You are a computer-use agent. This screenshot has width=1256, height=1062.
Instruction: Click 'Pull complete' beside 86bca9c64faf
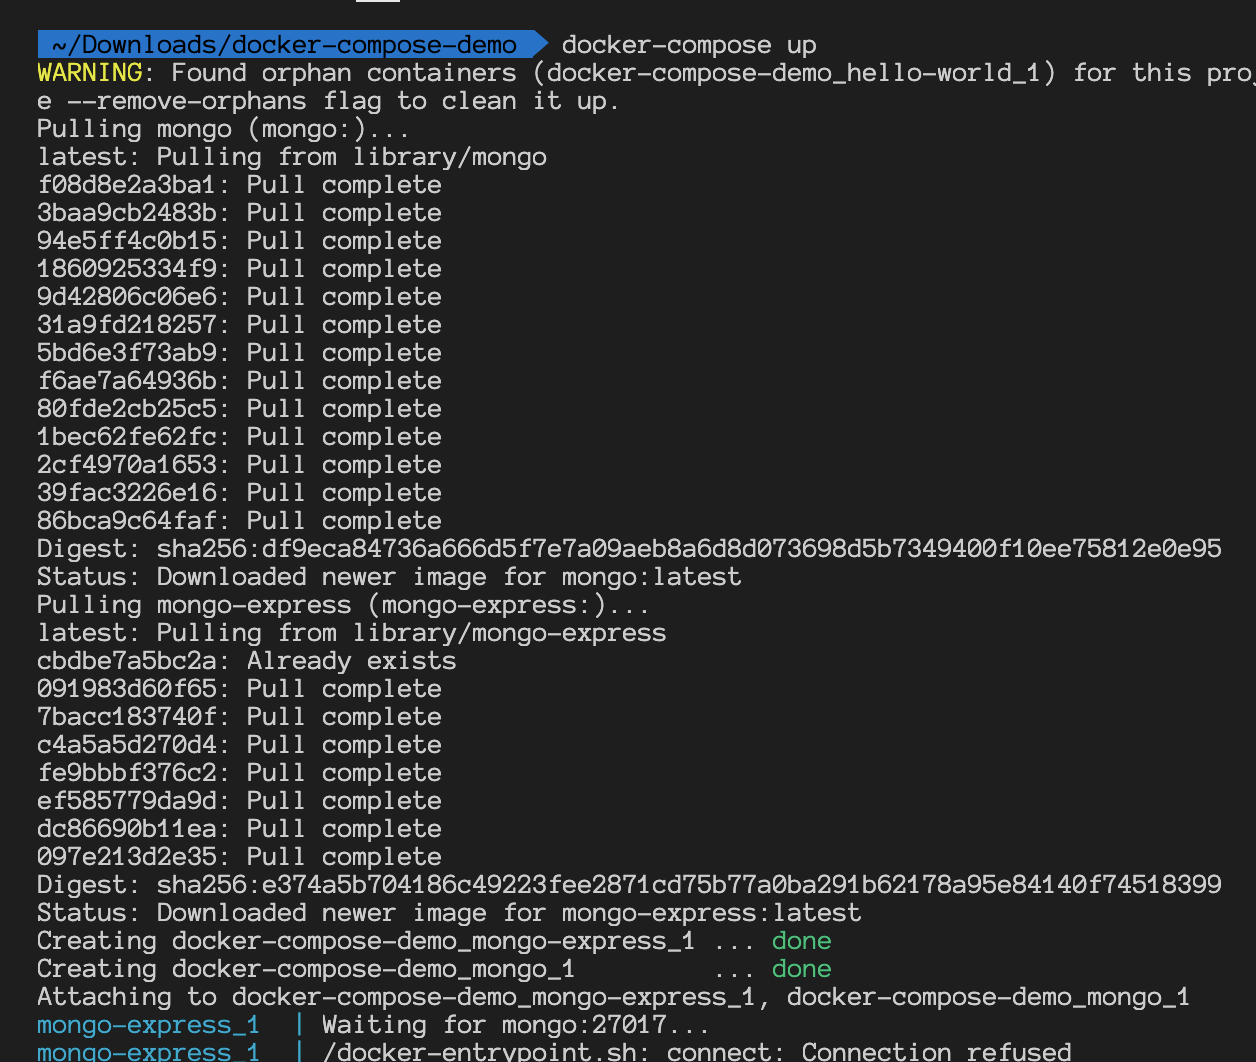click(344, 521)
